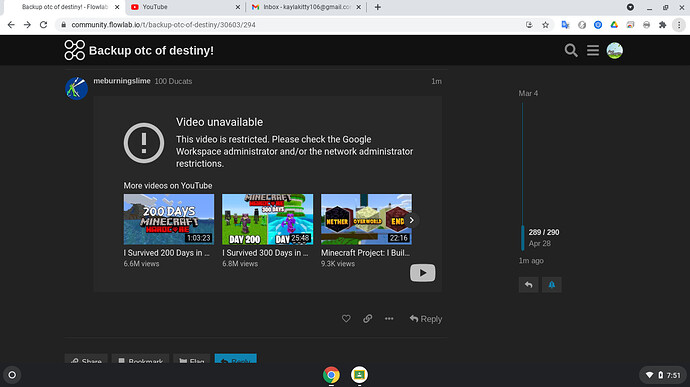690x387 pixels.
Task: Open the meburningslime username link
Action: (122, 81)
